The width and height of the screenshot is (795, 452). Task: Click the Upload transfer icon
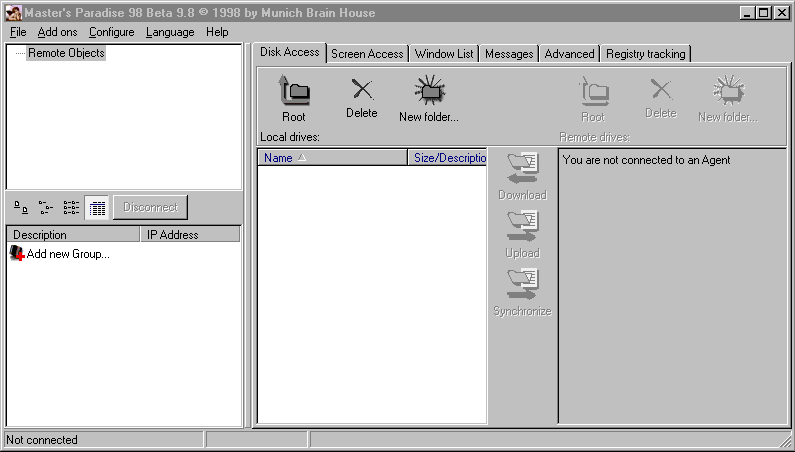pyautogui.click(x=522, y=225)
